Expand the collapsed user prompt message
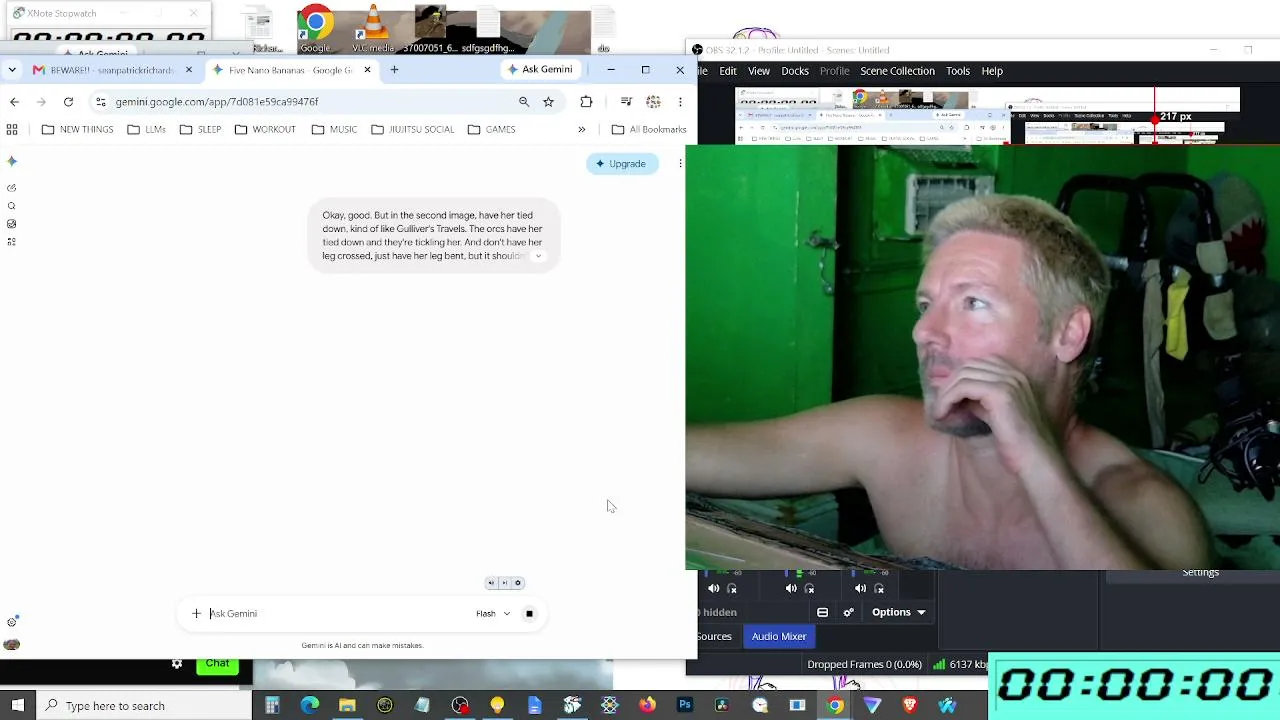The width and height of the screenshot is (1280, 720). pos(538,256)
